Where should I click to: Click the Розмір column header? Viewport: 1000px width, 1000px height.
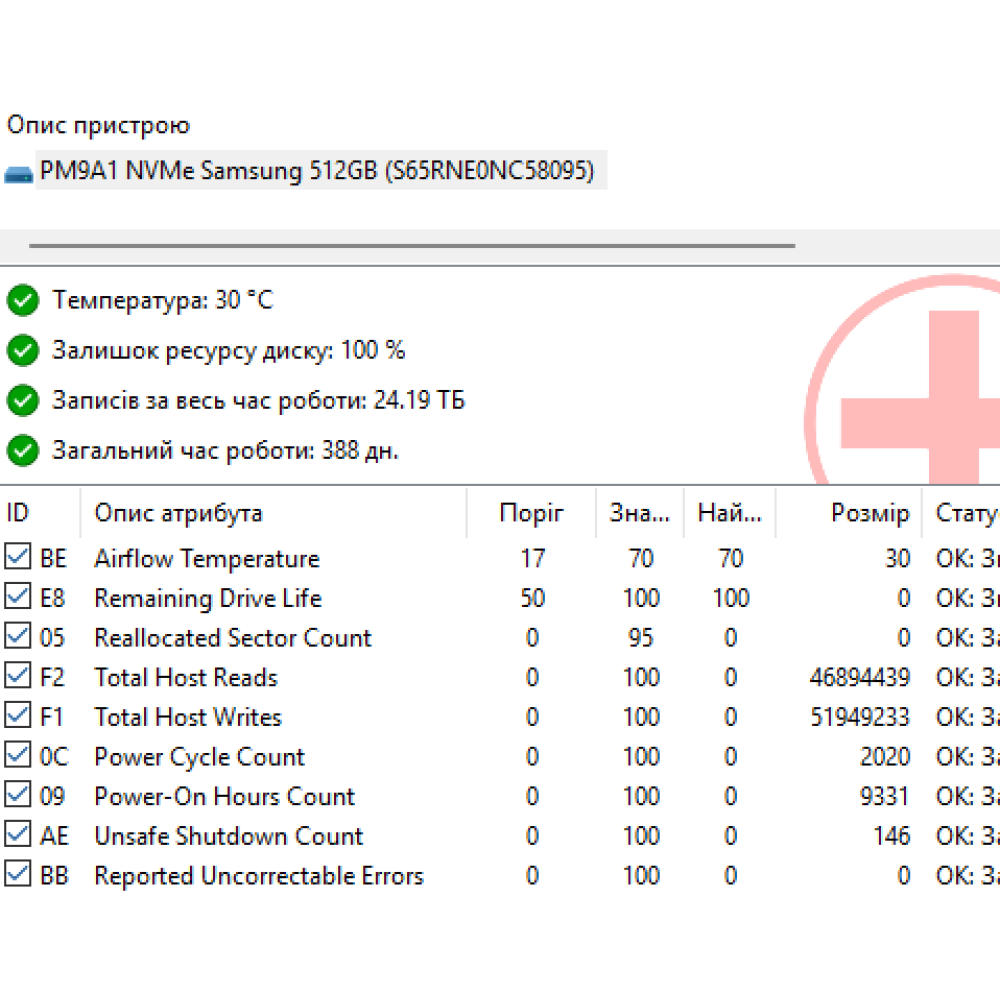click(x=869, y=514)
